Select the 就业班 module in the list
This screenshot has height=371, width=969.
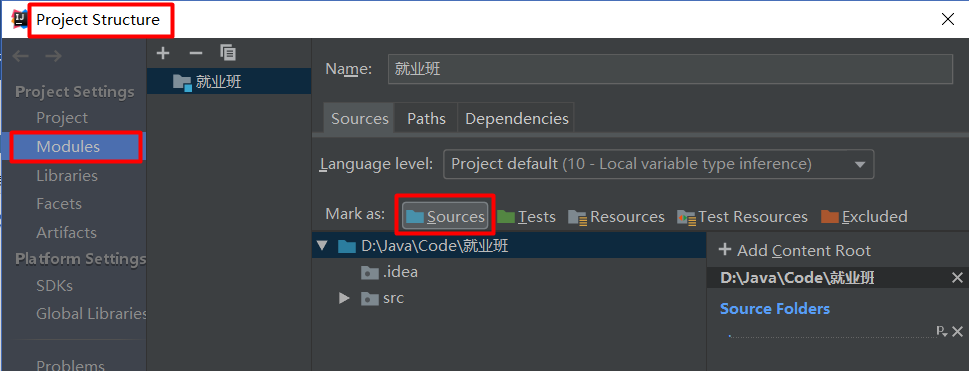[x=229, y=82]
